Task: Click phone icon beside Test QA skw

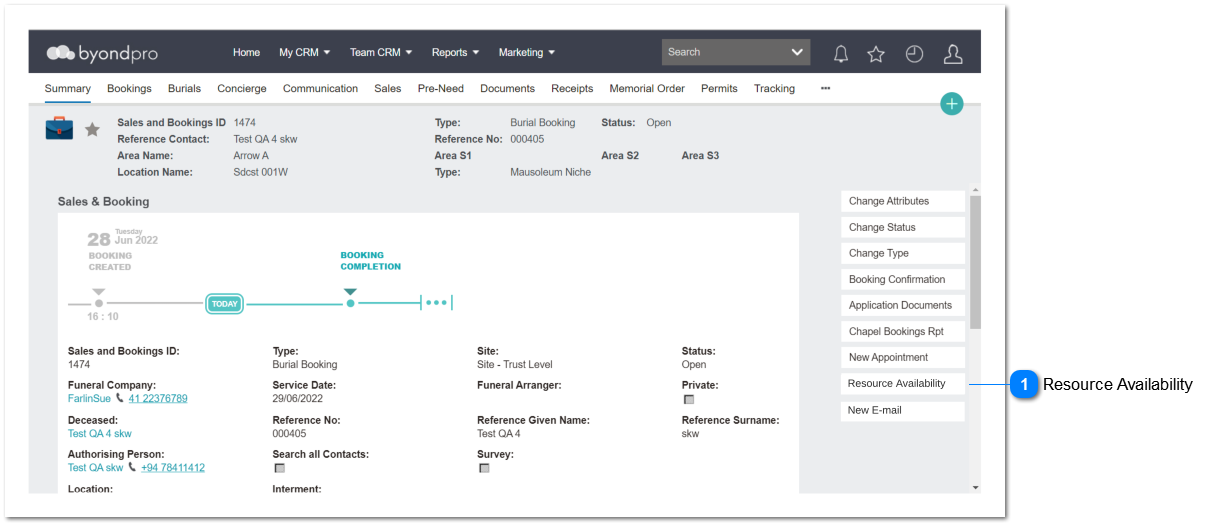Action: pos(133,467)
